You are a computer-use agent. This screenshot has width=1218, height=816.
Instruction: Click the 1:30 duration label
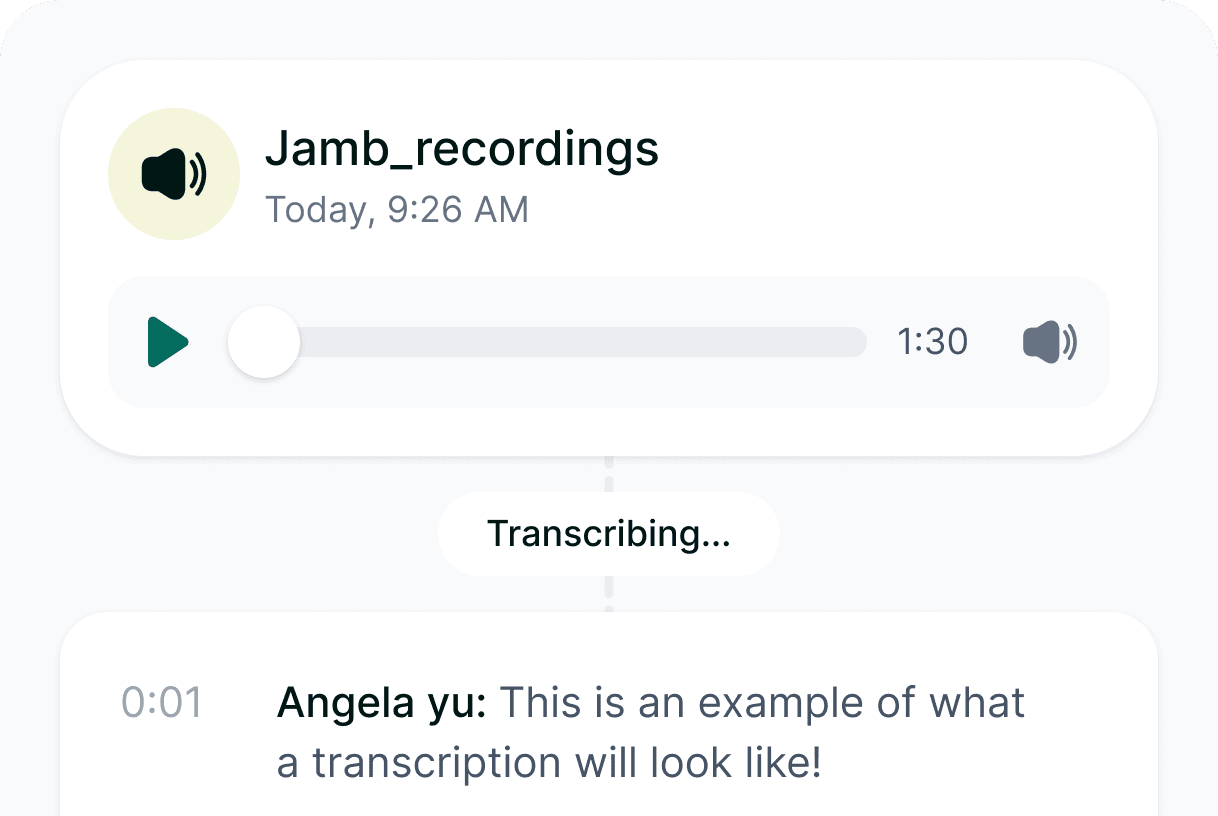click(x=933, y=342)
